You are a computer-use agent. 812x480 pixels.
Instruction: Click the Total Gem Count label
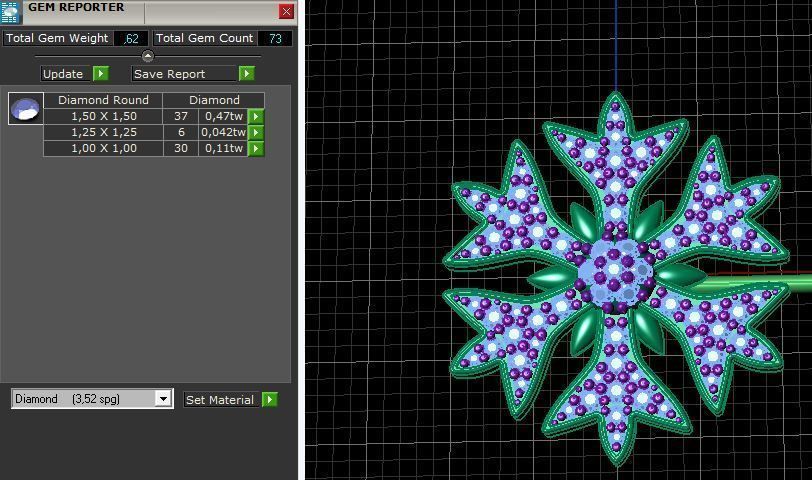pos(205,38)
